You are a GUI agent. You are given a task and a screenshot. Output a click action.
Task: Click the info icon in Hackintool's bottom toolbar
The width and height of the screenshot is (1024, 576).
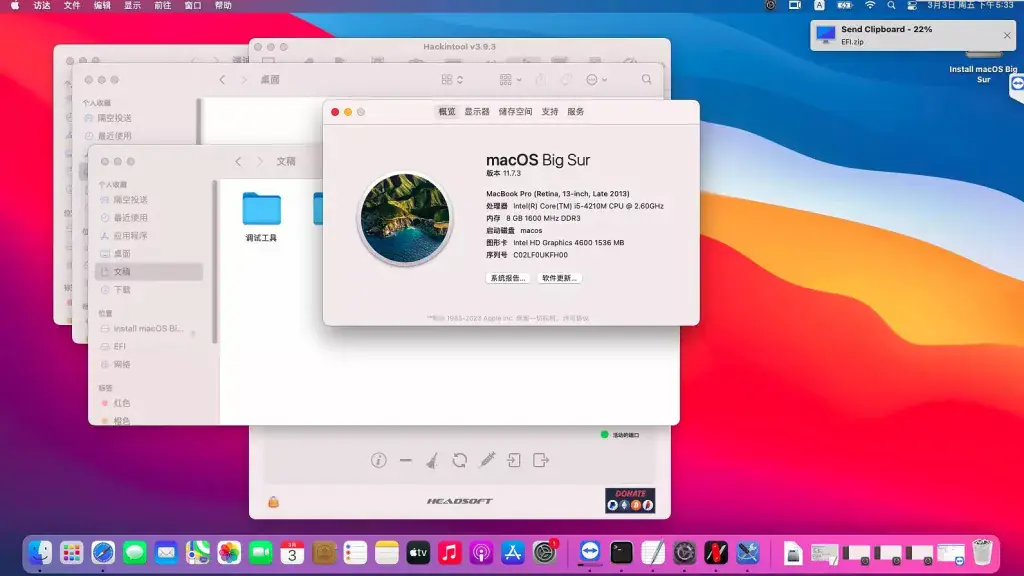coord(379,460)
